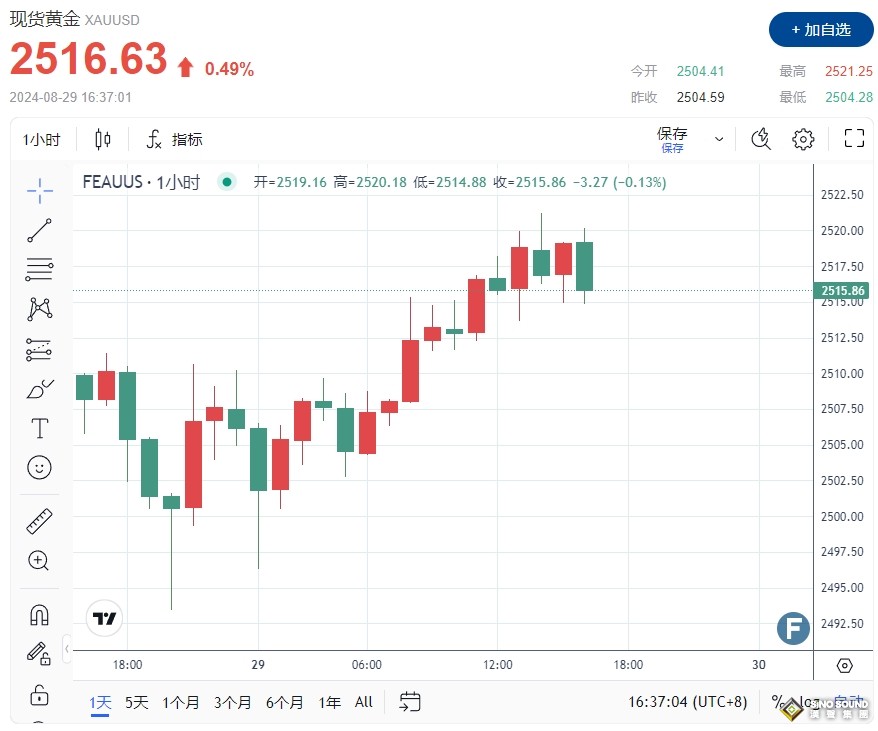Change the 1小时 time interval
Image resolution: width=878 pixels, height=731 pixels.
(x=41, y=139)
